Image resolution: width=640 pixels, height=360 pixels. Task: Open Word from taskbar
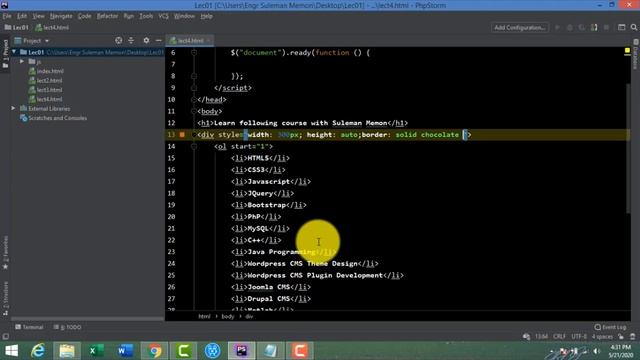125,351
